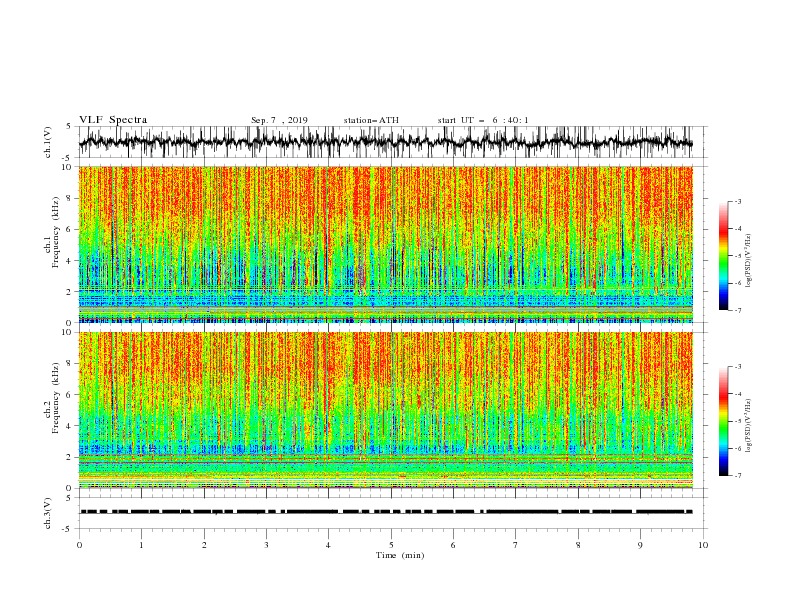Click time axis tick label "7"
This screenshot has width=792, height=612.
point(516,545)
